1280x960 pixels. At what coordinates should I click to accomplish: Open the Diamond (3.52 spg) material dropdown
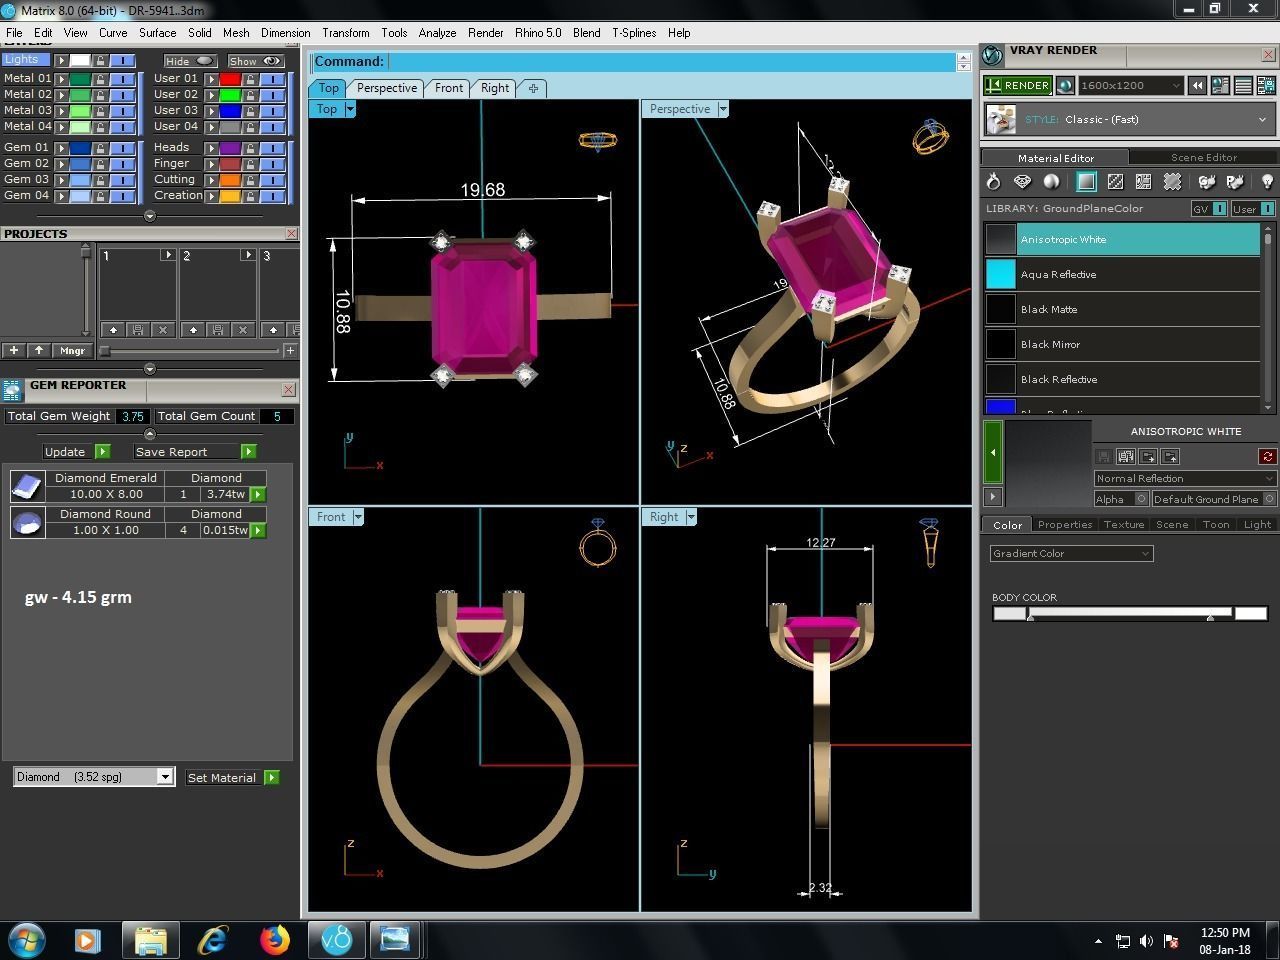(x=94, y=777)
